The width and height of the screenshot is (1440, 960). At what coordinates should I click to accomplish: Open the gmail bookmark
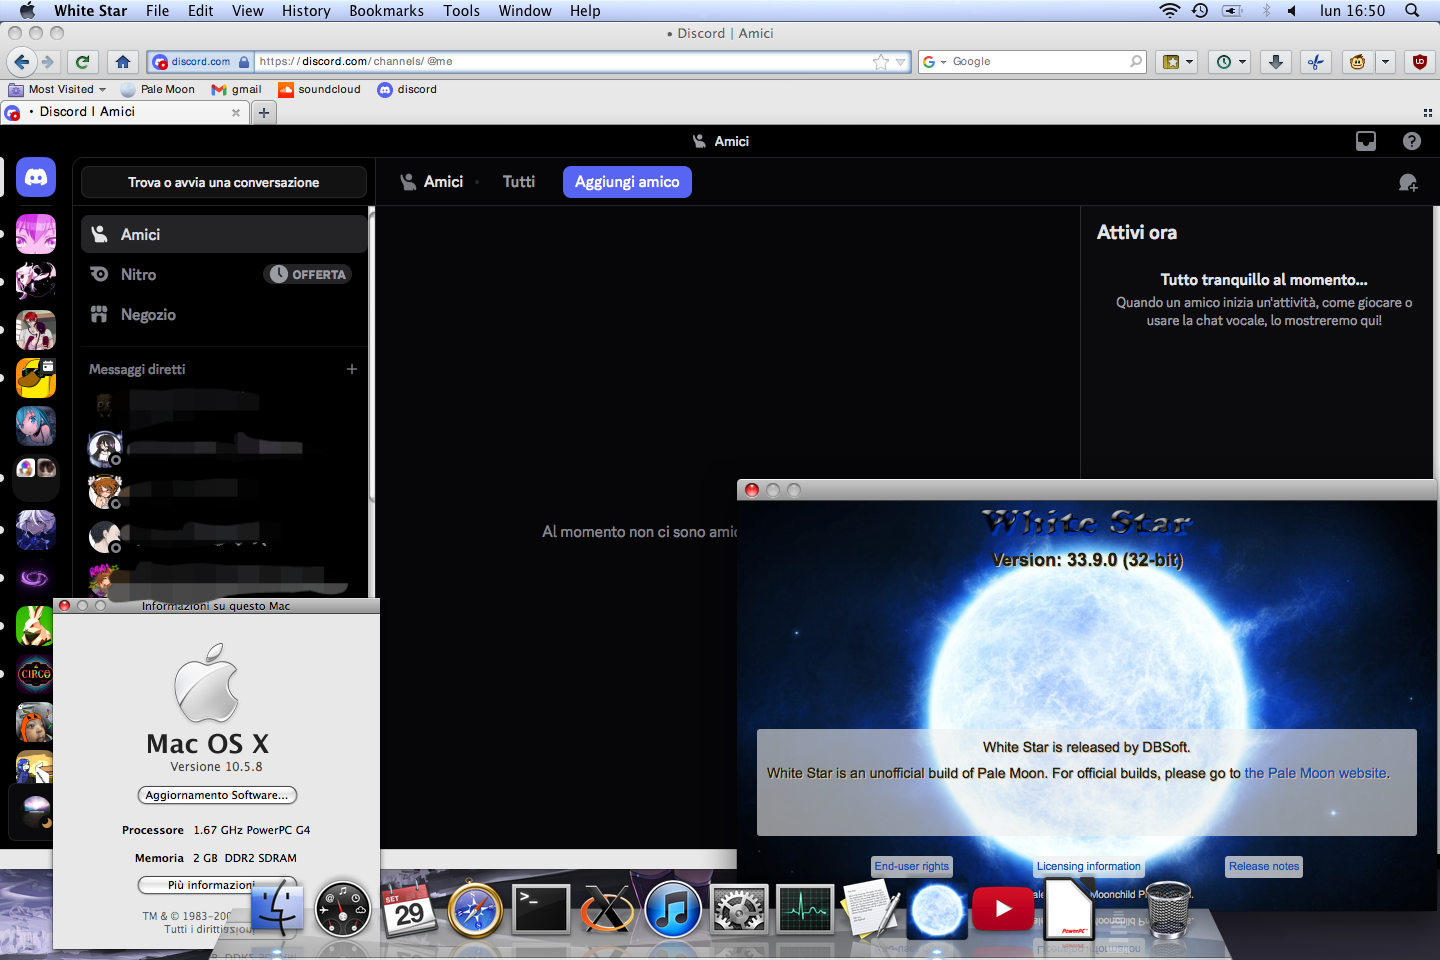pyautogui.click(x=237, y=90)
